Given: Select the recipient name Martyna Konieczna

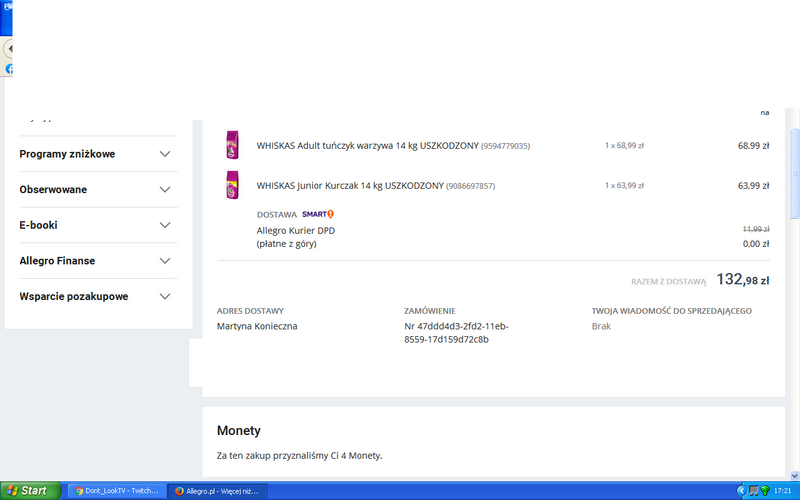Looking at the screenshot, I should [x=257, y=326].
